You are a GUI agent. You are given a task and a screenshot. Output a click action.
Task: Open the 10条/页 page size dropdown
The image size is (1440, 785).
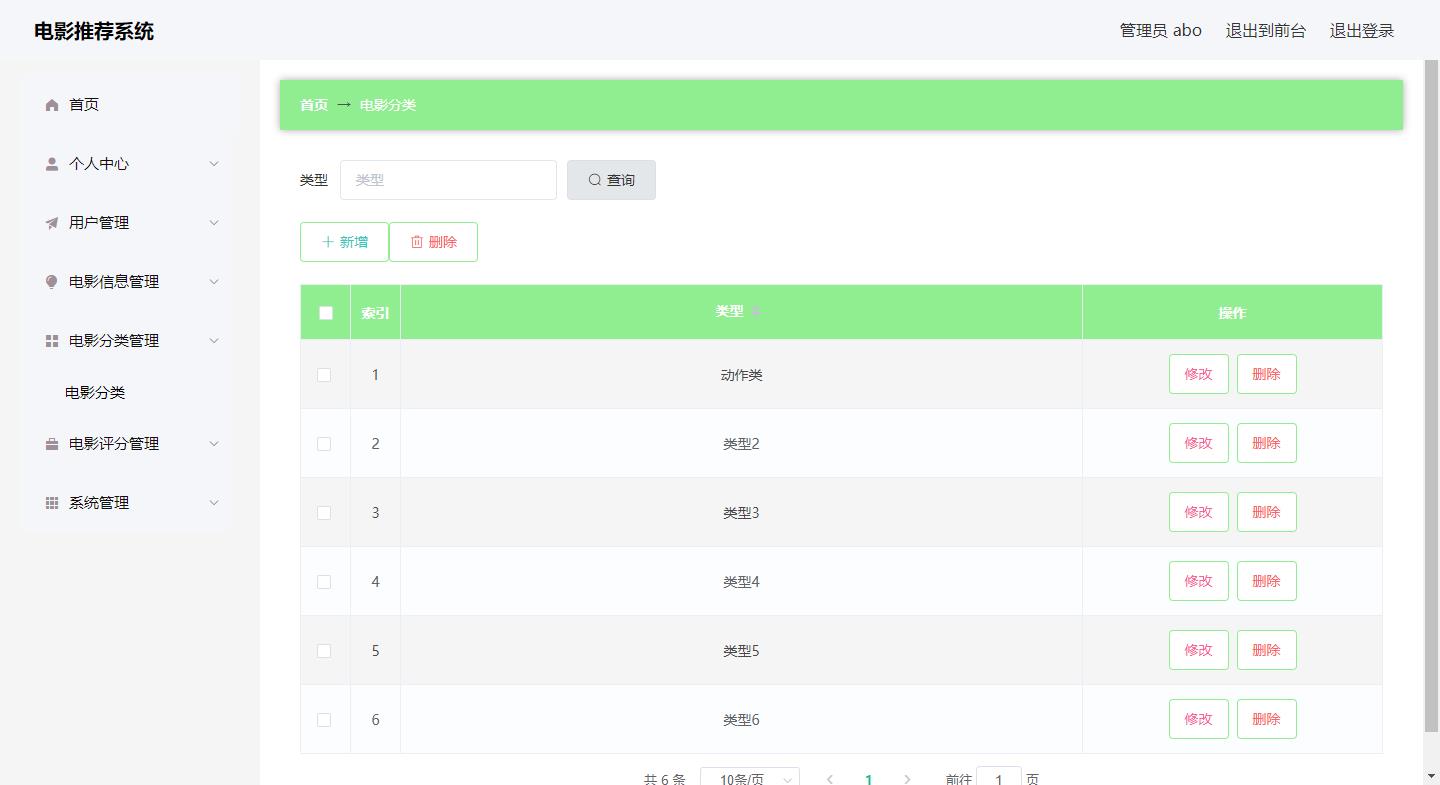[x=750, y=777]
